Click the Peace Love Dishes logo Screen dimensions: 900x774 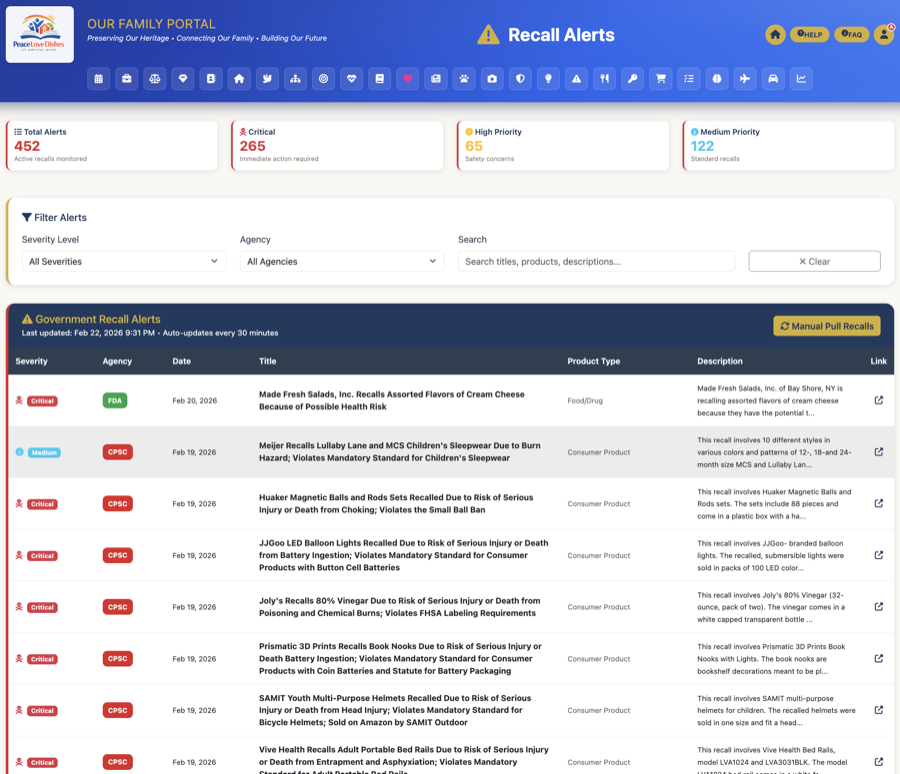[x=40, y=34]
